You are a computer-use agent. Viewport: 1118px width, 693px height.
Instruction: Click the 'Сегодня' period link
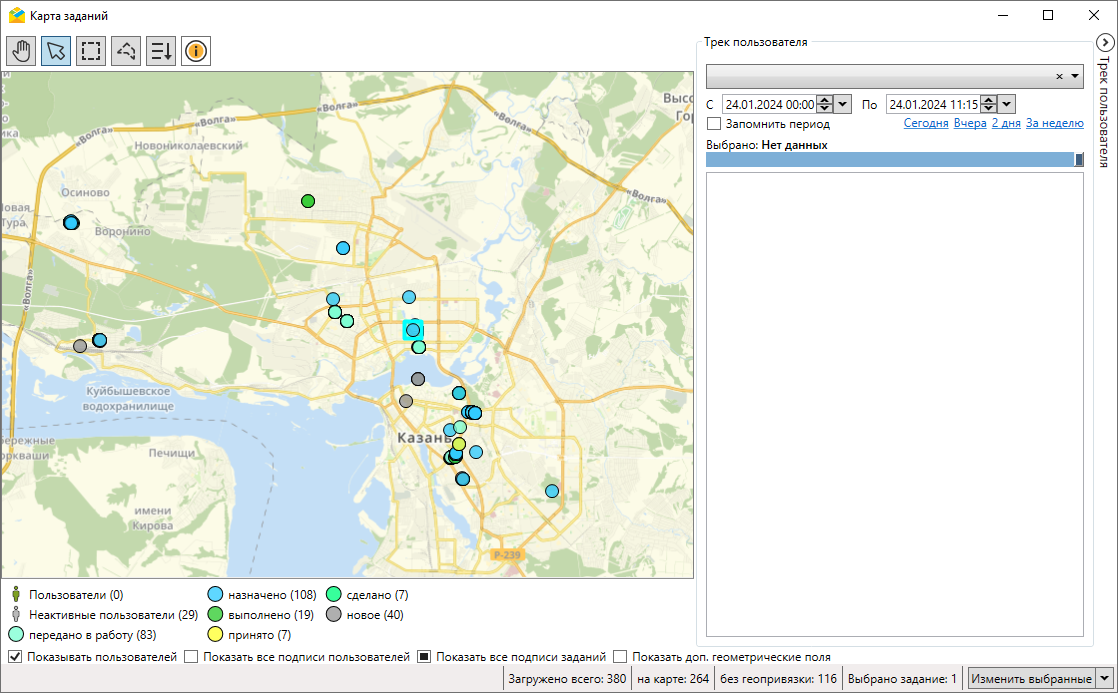pyautogui.click(x=926, y=124)
